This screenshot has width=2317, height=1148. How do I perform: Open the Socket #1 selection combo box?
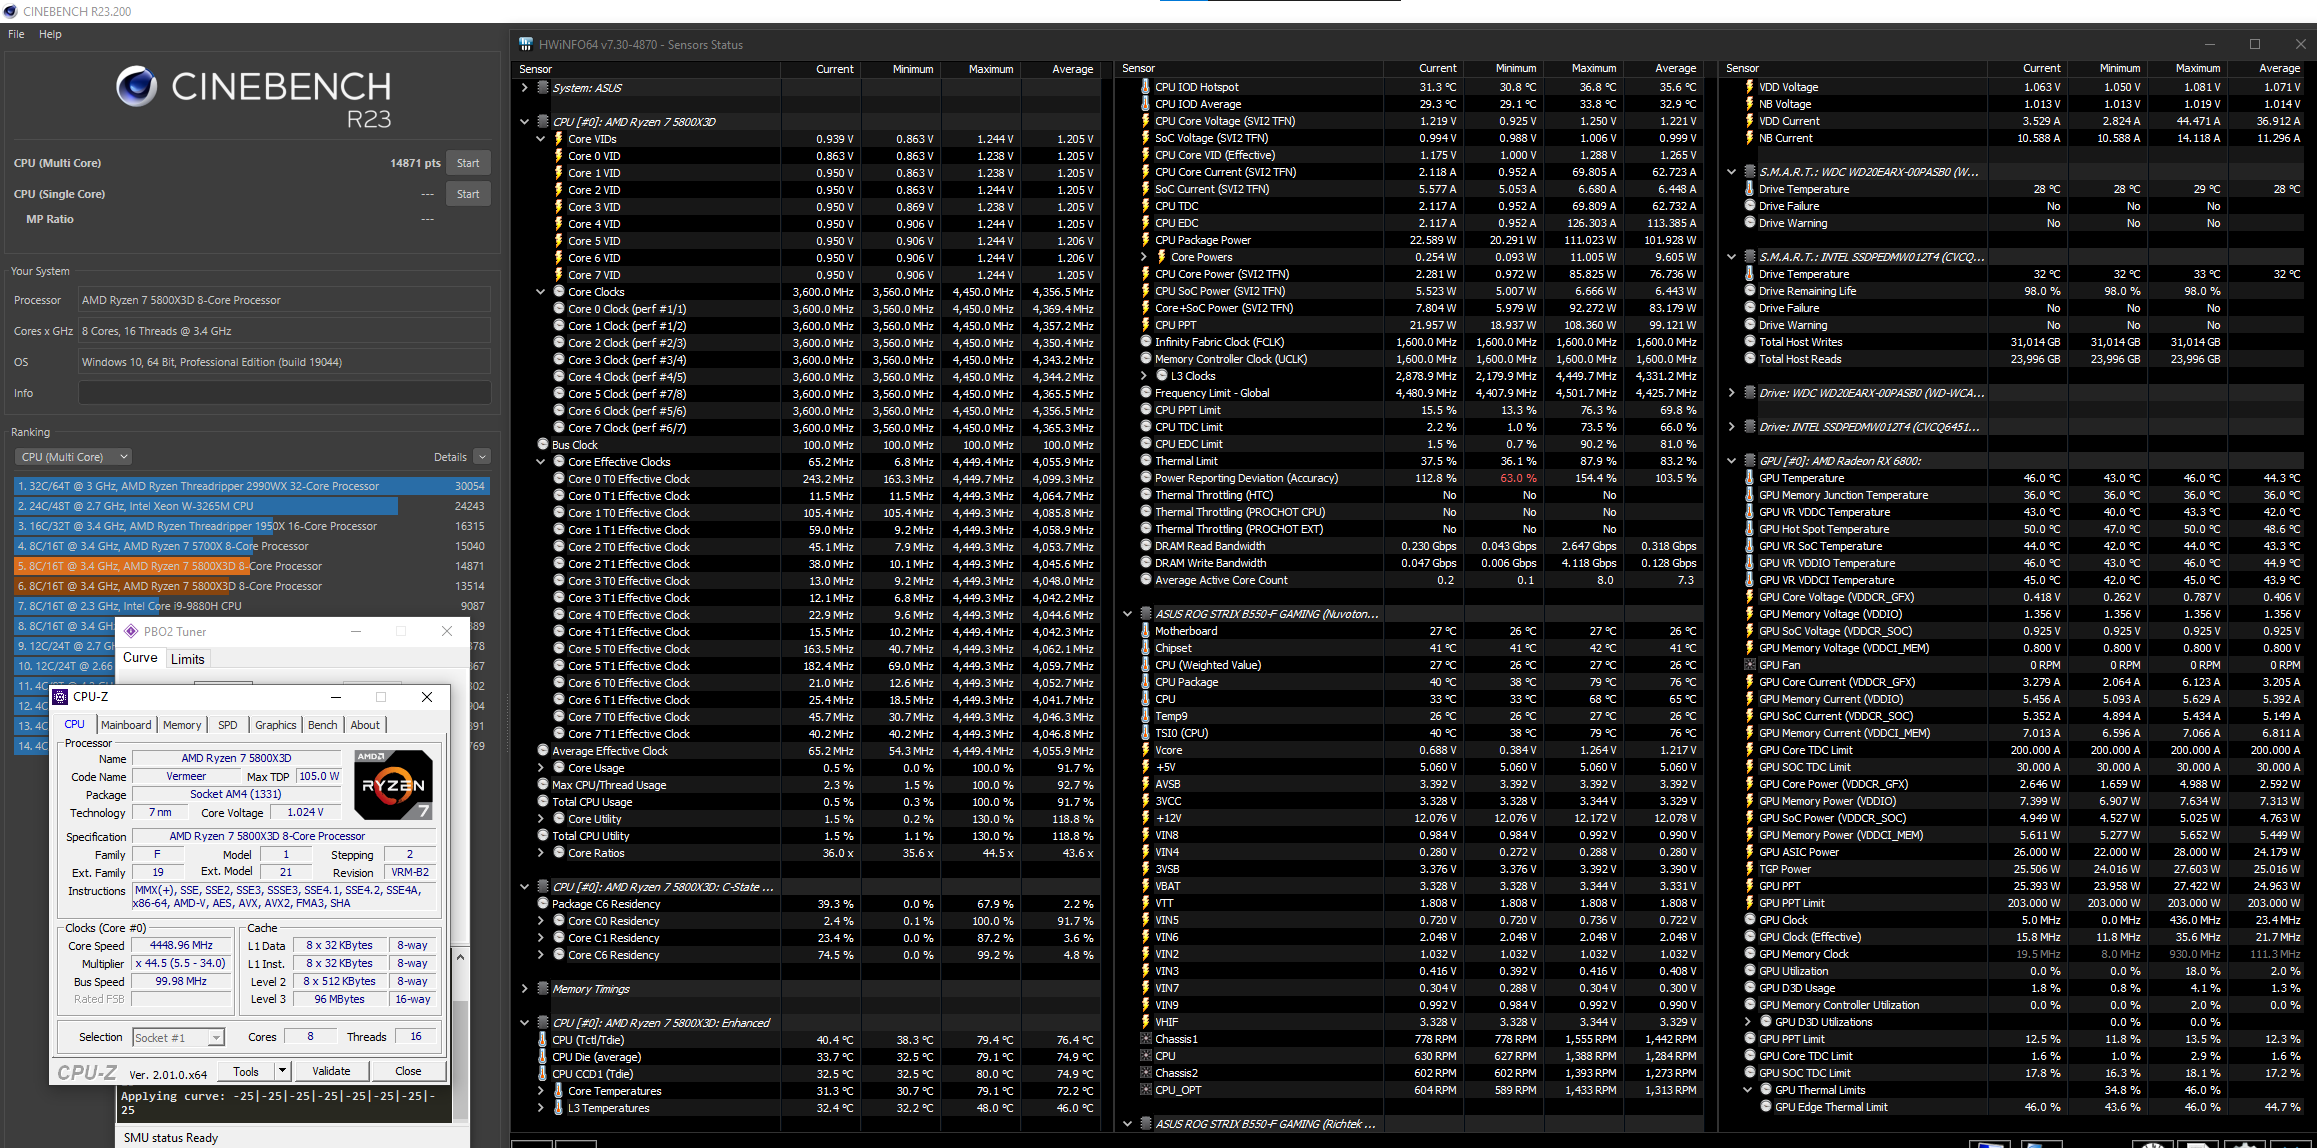(x=179, y=1037)
